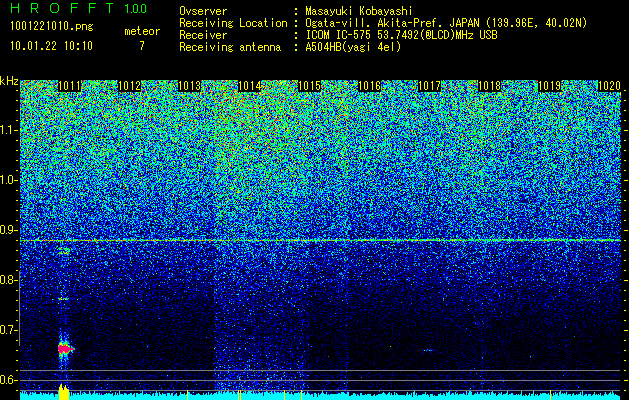Click the timestamp 10.01.22 10:10
The width and height of the screenshot is (629, 400).
51,46
